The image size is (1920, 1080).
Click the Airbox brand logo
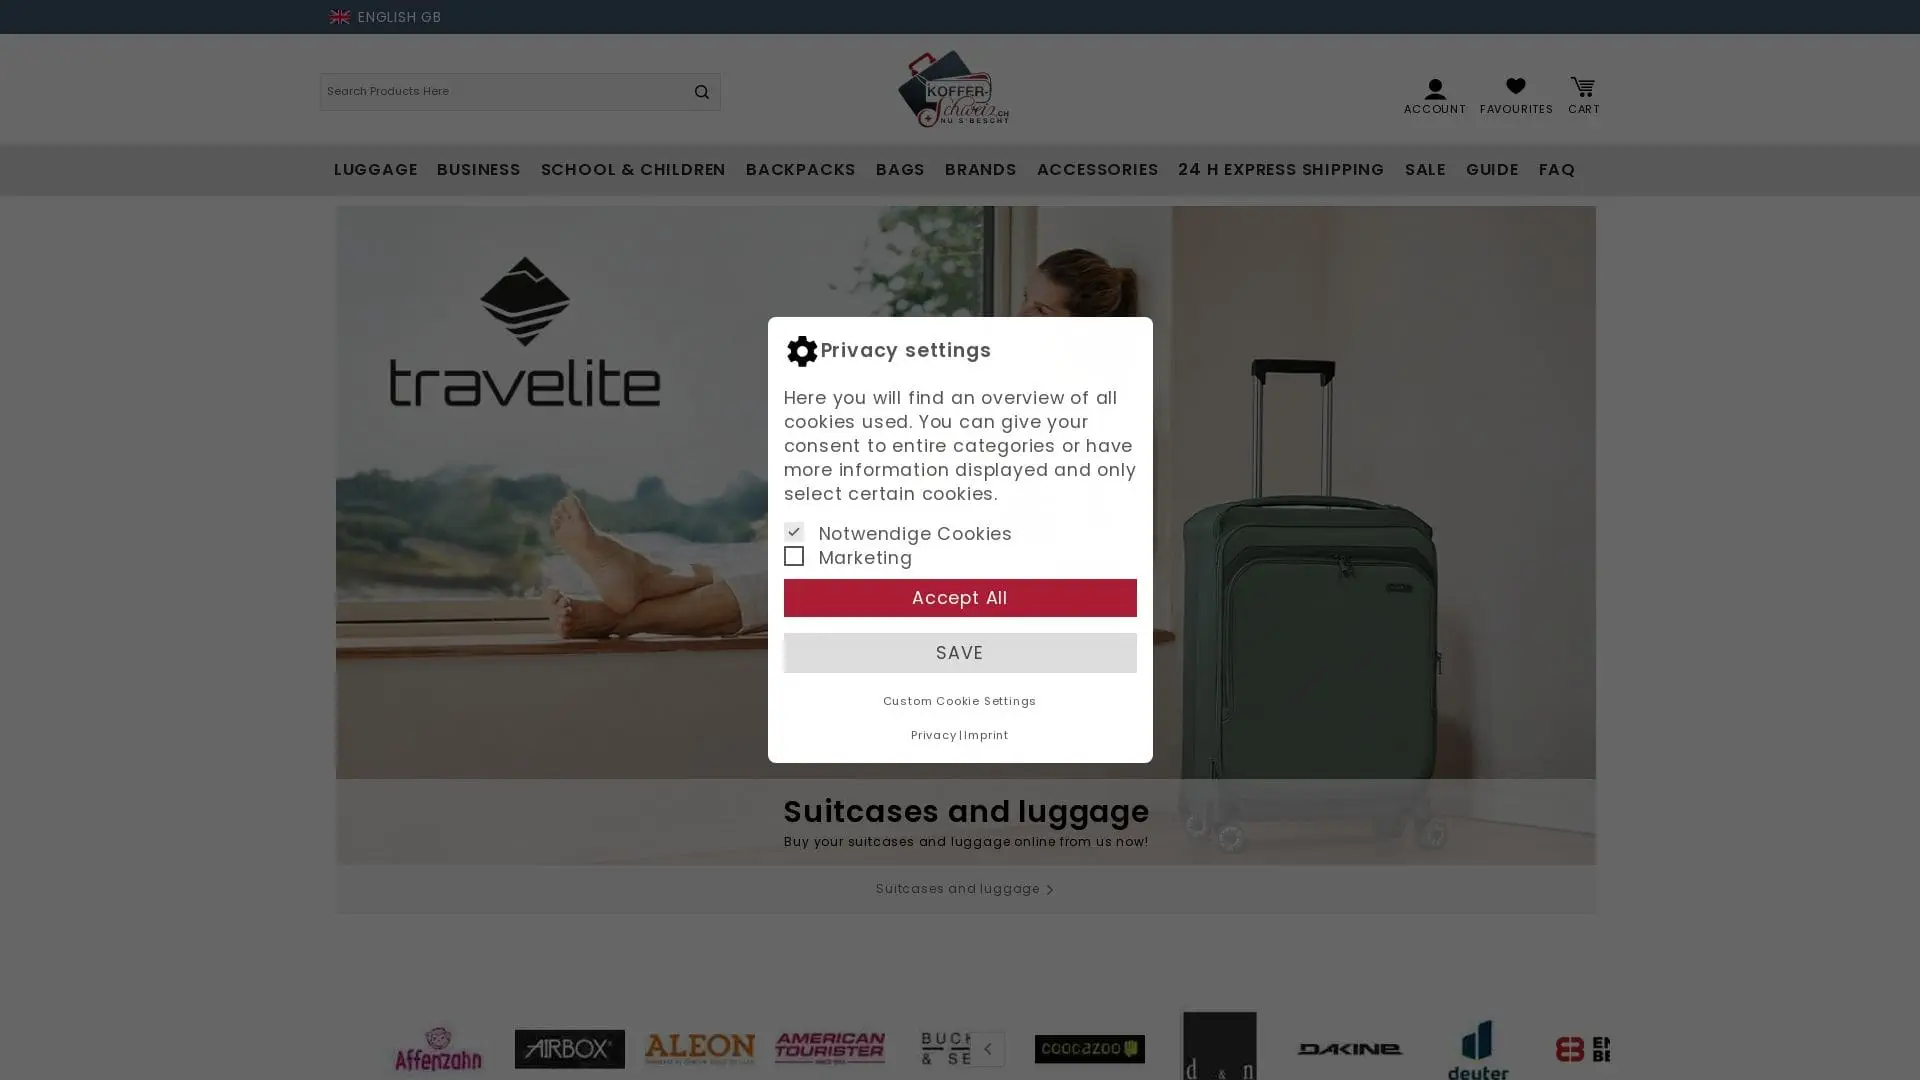pos(569,1048)
